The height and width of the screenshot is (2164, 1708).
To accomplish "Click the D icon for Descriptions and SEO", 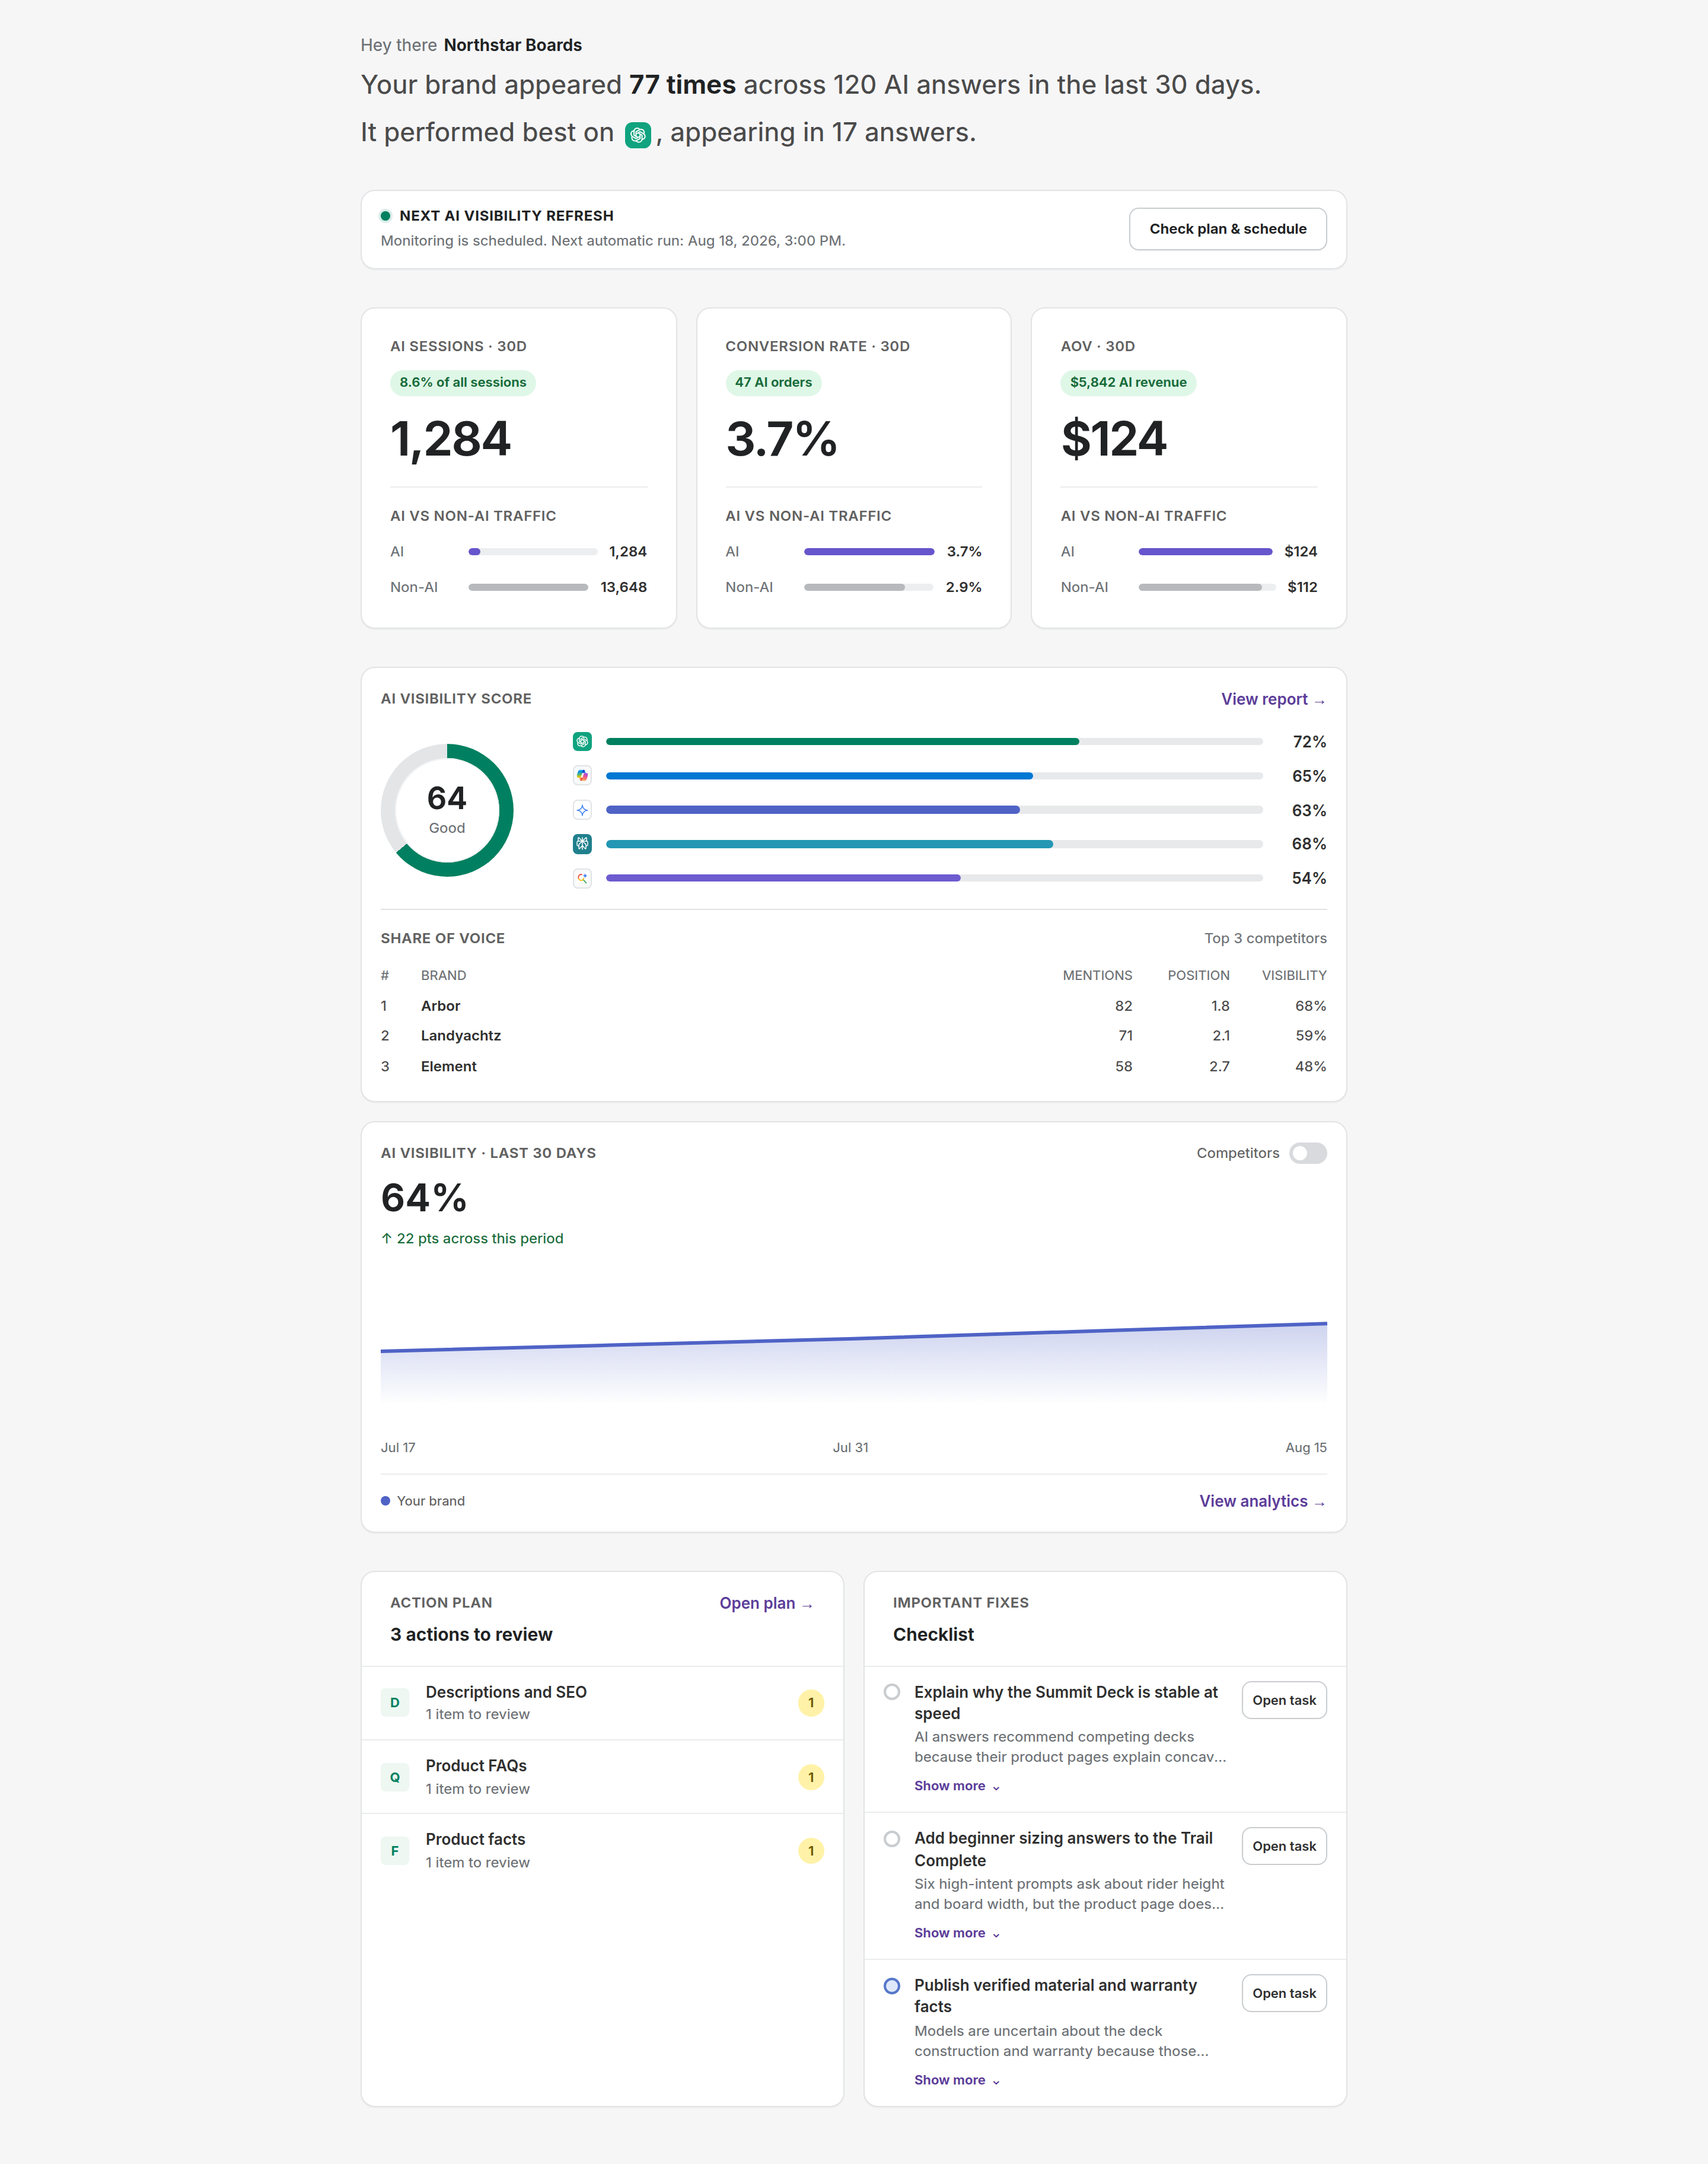I will pos(395,1702).
